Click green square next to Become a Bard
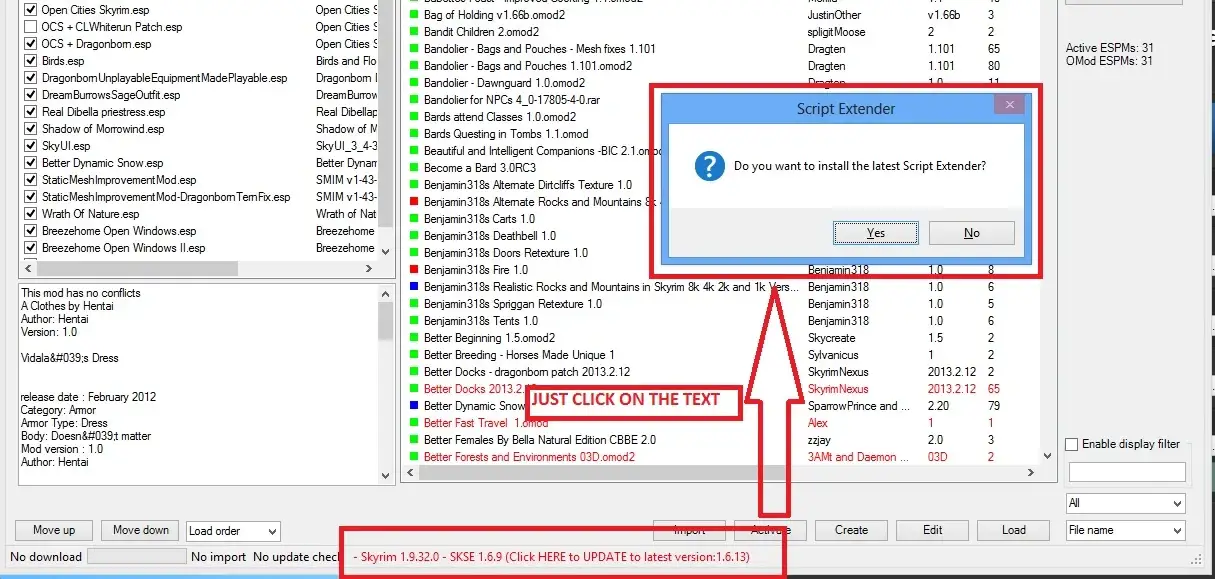The height and width of the screenshot is (579, 1215). point(414,168)
